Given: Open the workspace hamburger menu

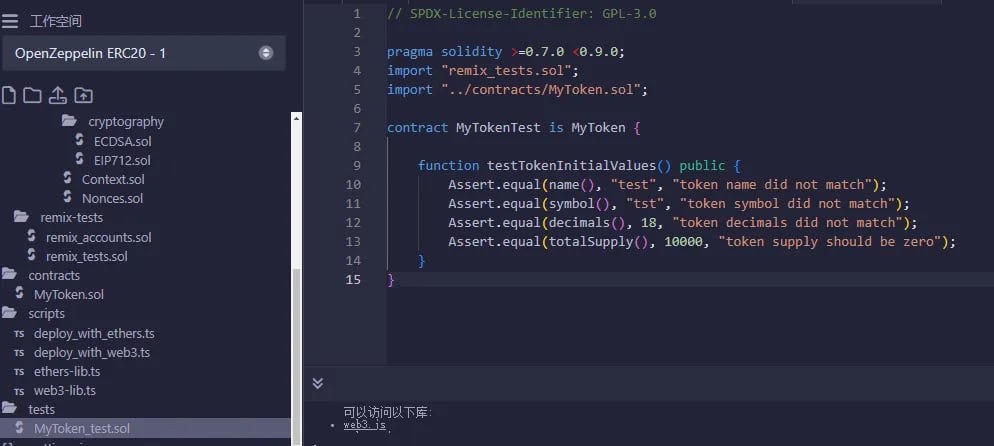Looking at the screenshot, I should point(10,22).
